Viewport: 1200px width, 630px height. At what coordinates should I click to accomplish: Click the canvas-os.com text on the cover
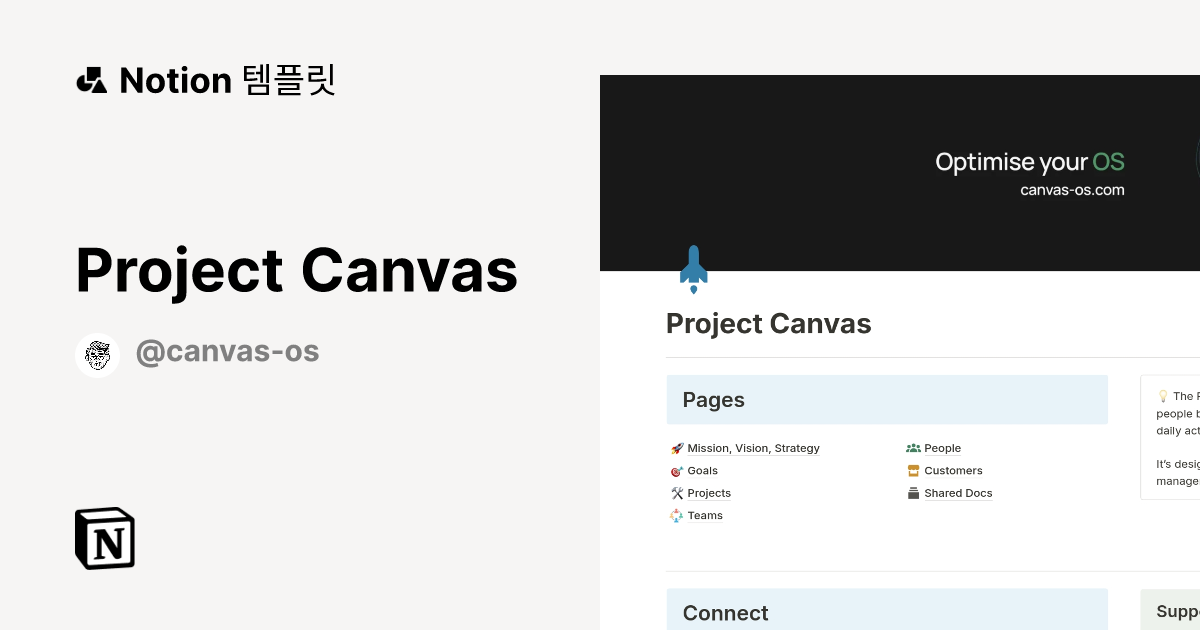coord(1072,189)
